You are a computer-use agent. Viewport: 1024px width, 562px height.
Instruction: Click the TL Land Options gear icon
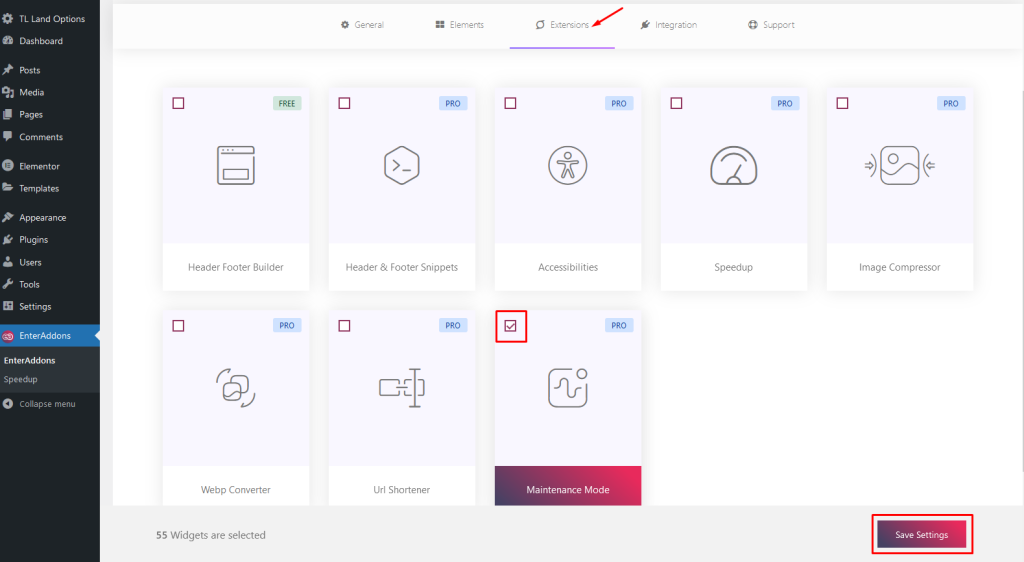[8, 18]
